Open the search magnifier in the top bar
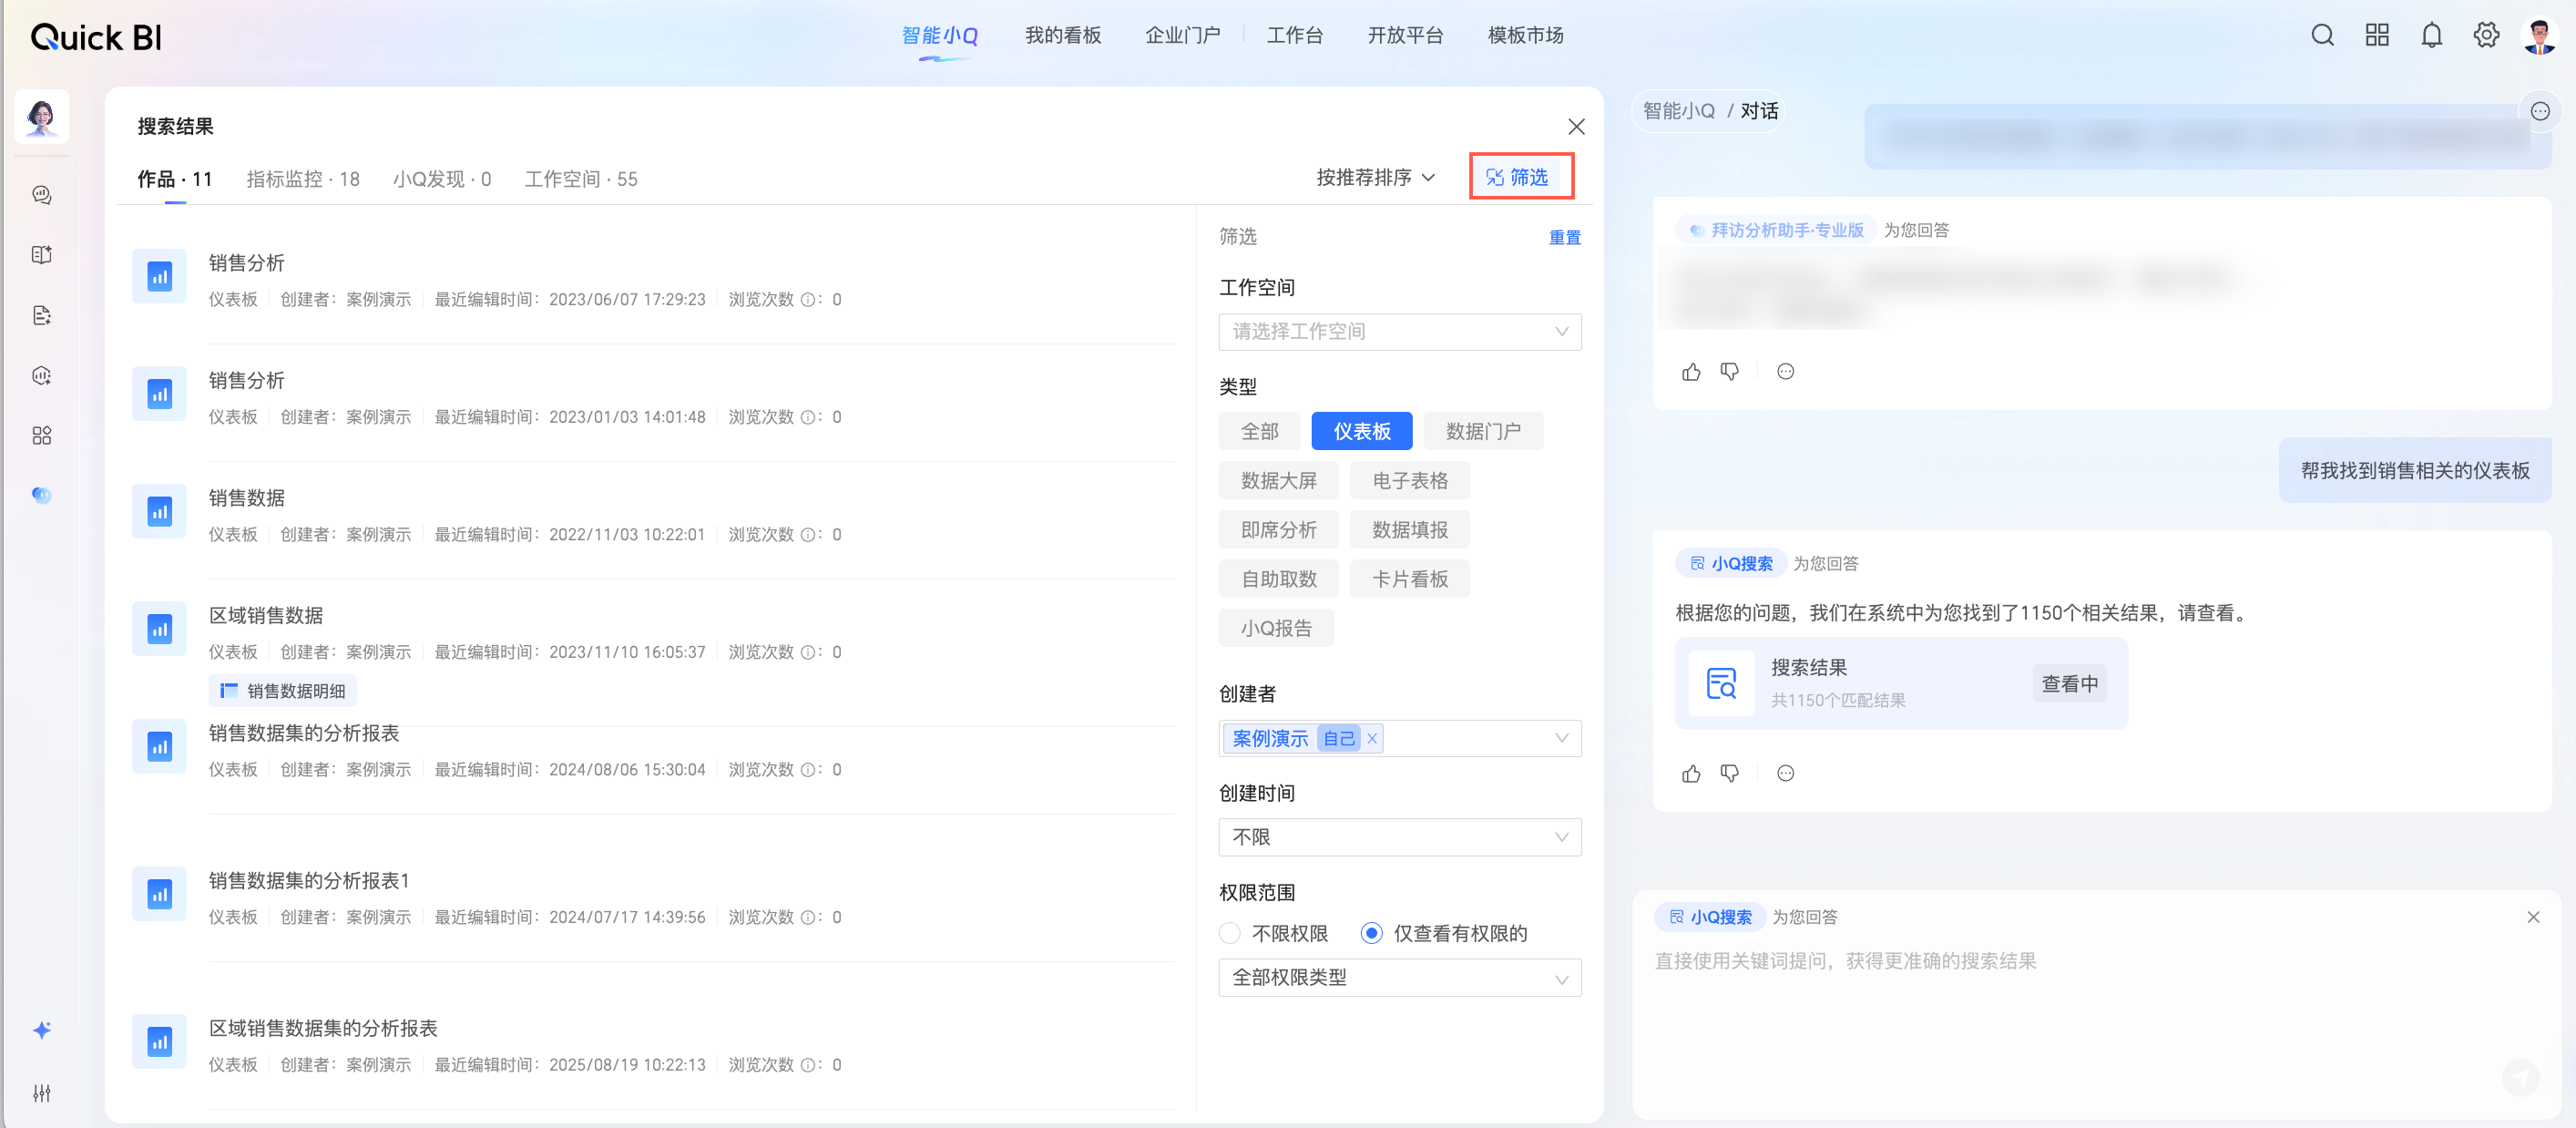Viewport: 2576px width, 1128px height. pyautogui.click(x=2322, y=36)
